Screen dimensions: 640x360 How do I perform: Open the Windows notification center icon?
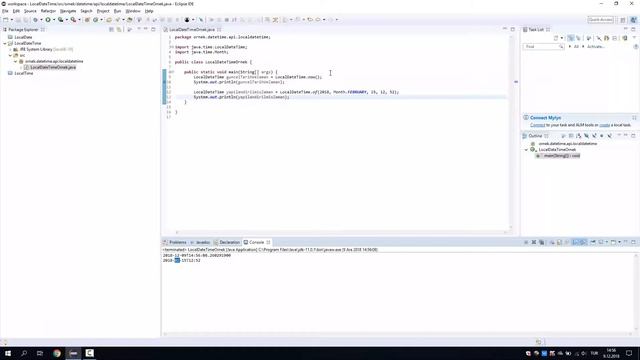[x=629, y=353]
